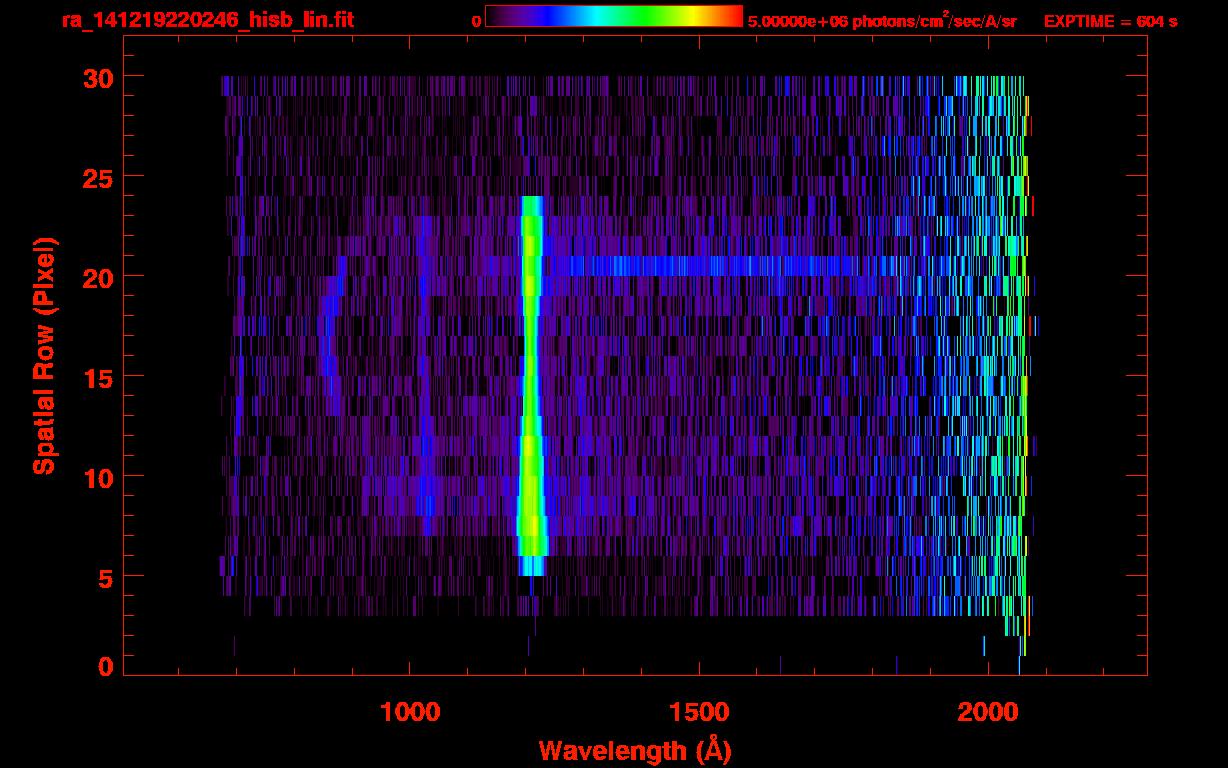Viewport: 1228px width, 768px height.
Task: Click the Spatial Row (Pixel) axis title
Action: tap(45, 356)
